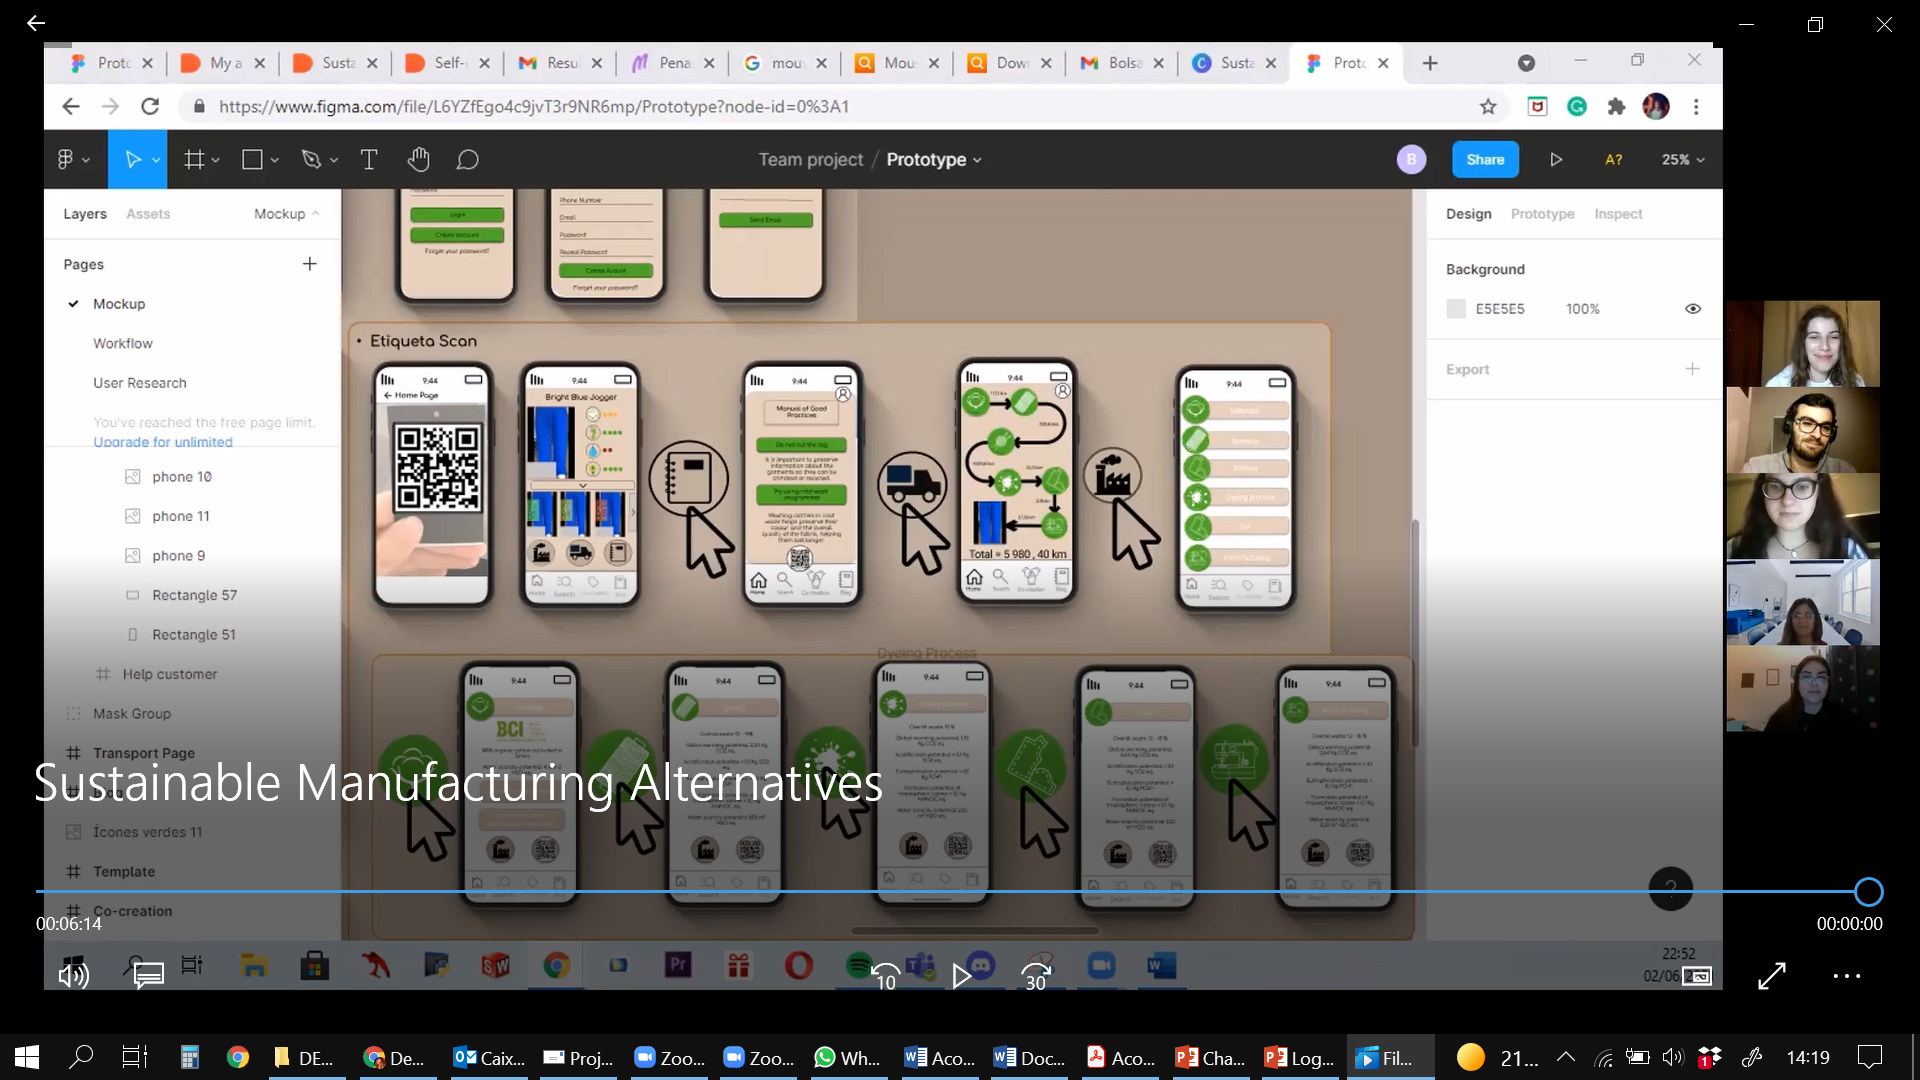Switch to the Inspect tab
This screenshot has width=1920, height=1080.
[x=1618, y=214]
